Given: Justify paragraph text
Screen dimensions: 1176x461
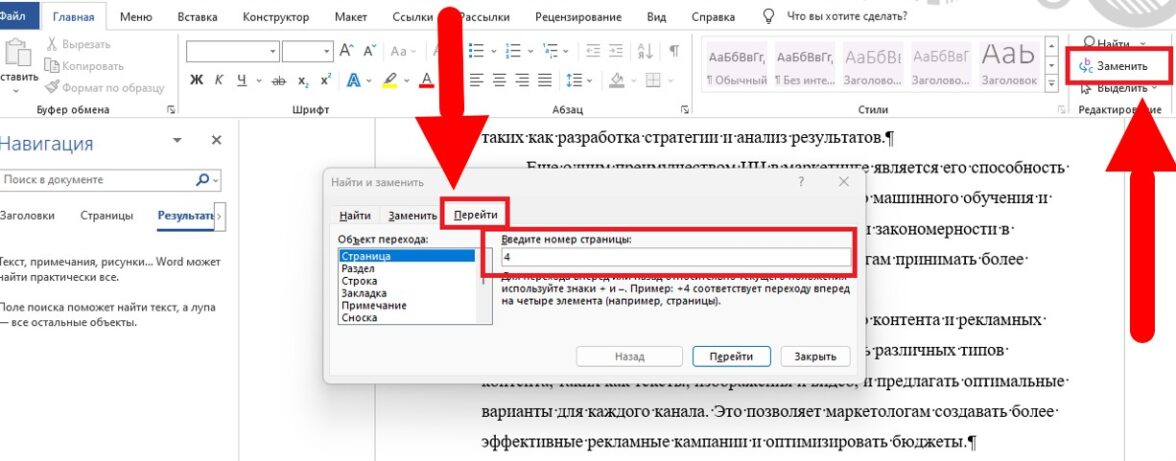Looking at the screenshot, I should [545, 79].
